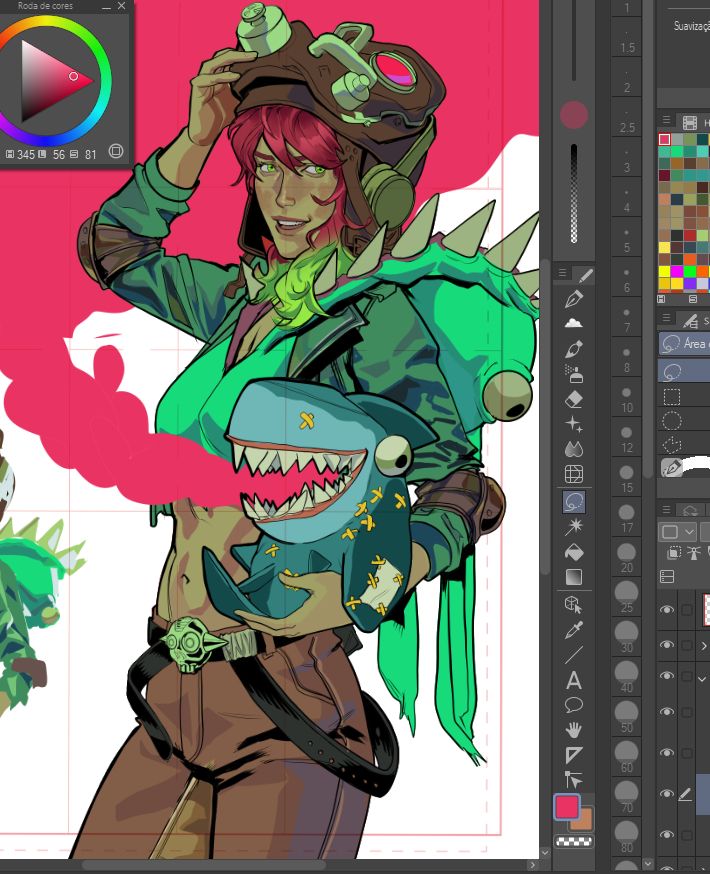This screenshot has height=874, width=710.
Task: Select the Blend tool
Action: [x=574, y=449]
